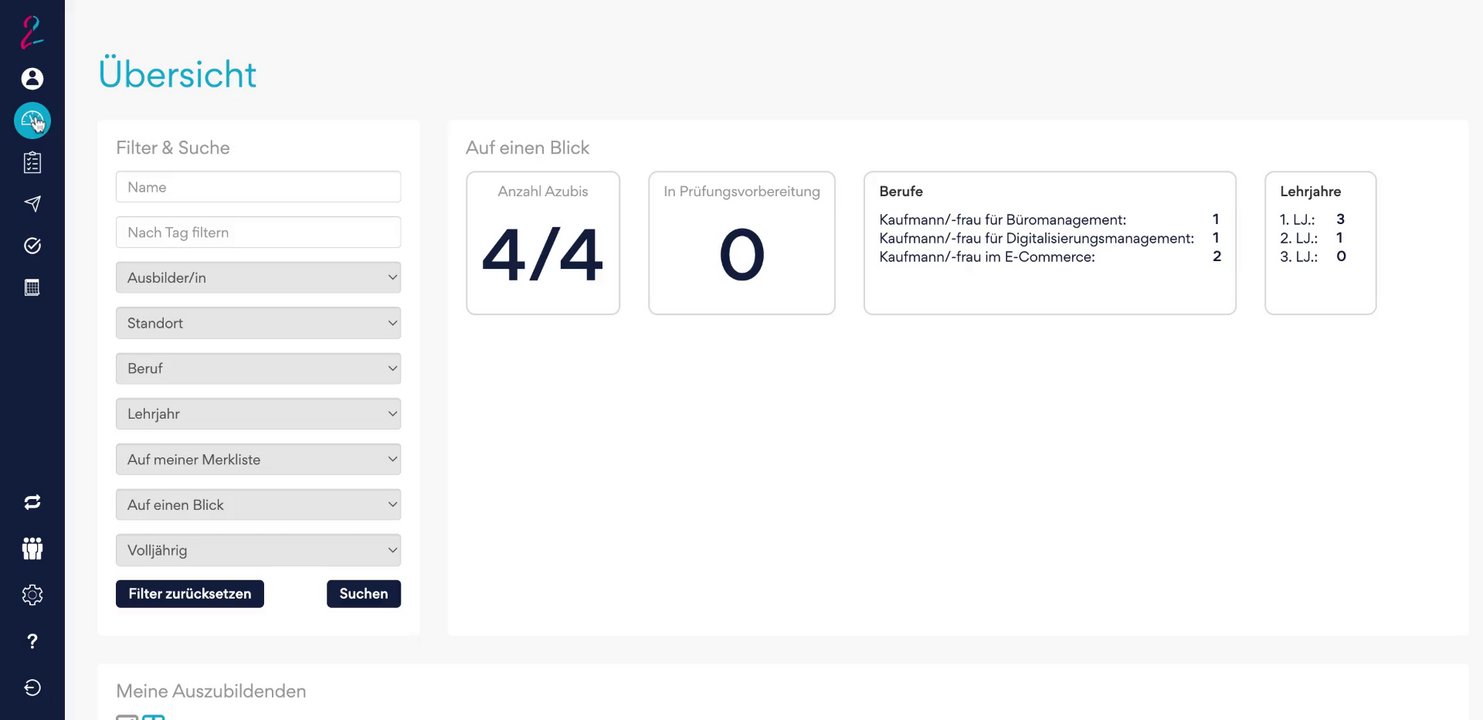Expand the Beruf filter dropdown
This screenshot has width=1483, height=720.
[258, 368]
